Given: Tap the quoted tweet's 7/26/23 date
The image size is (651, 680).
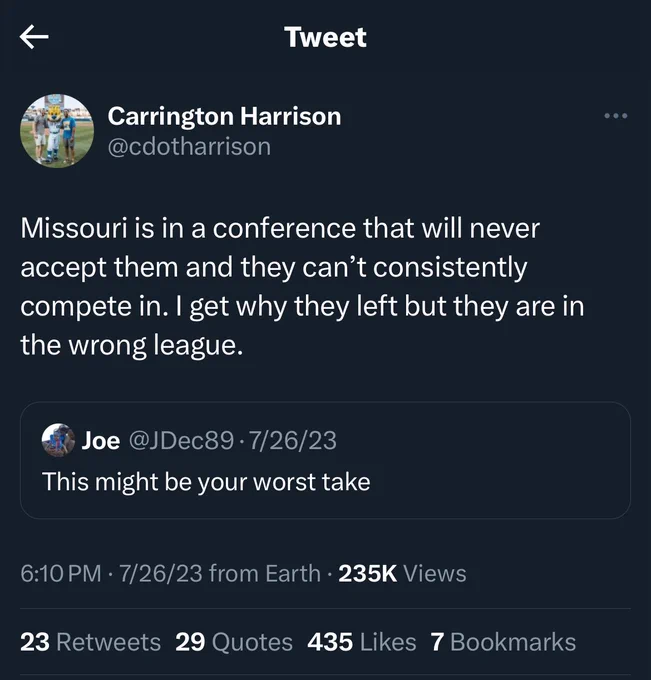Looking at the screenshot, I should pyautogui.click(x=292, y=441).
